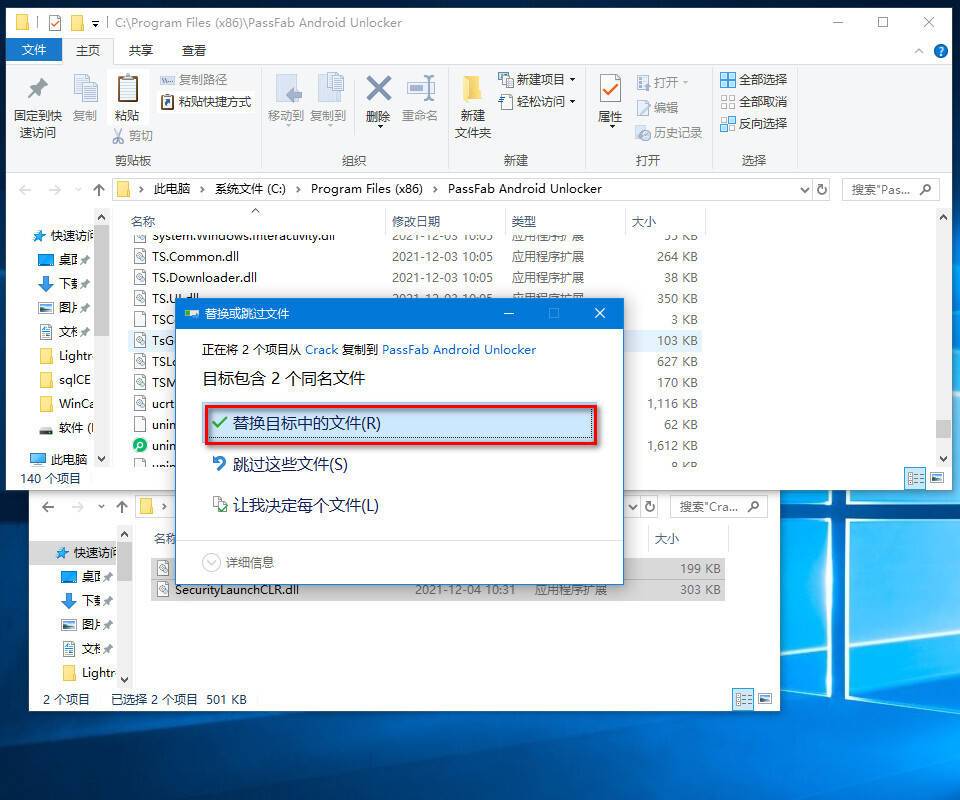Click the 粘贴 paste icon in ribbon
This screenshot has height=800, width=960.
pyautogui.click(x=127, y=92)
